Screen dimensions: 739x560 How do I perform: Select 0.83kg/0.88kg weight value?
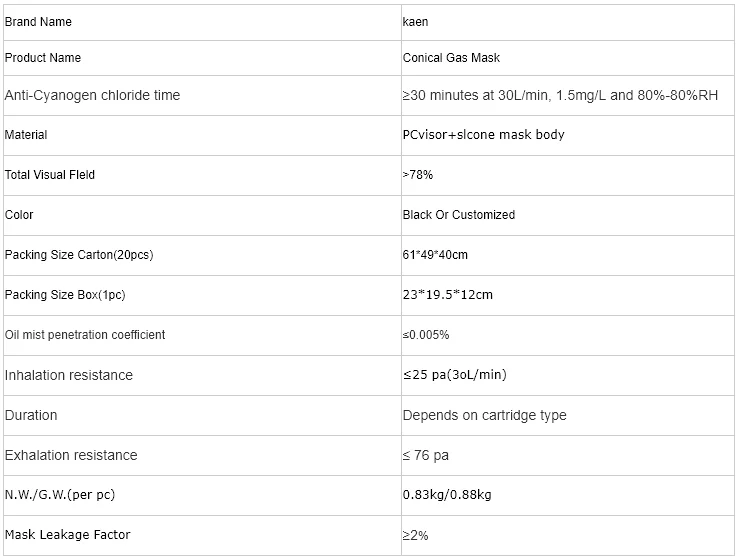(x=447, y=495)
